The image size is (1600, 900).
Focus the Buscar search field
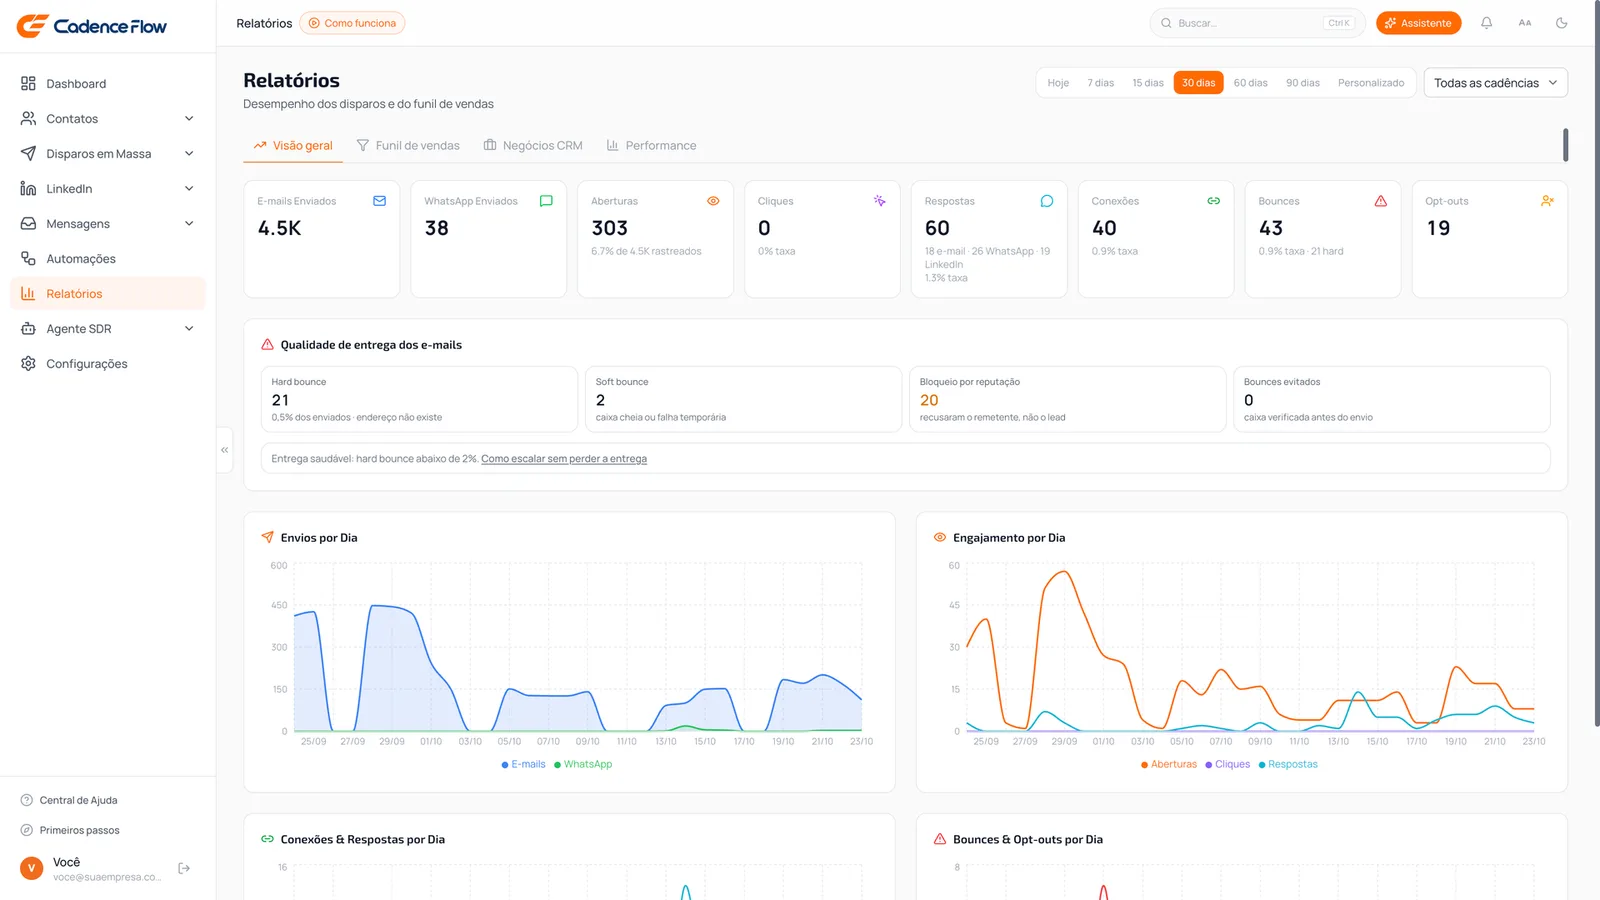pyautogui.click(x=1257, y=23)
